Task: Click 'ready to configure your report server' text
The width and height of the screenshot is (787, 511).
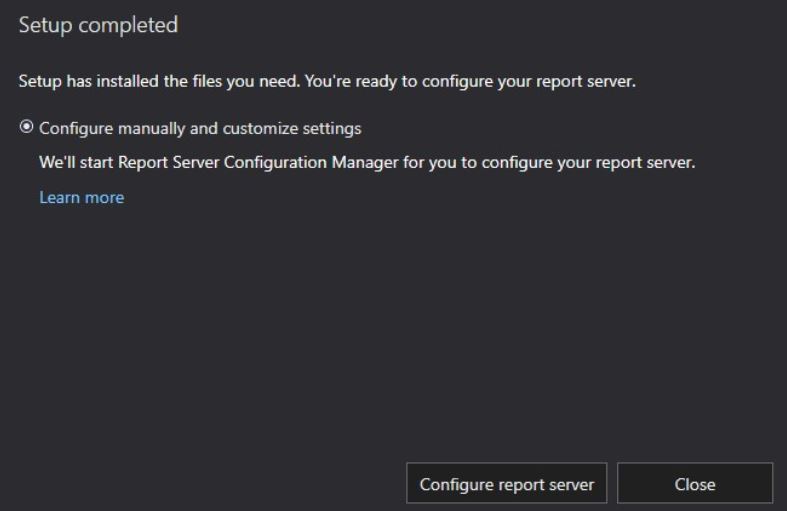Action: coord(496,81)
